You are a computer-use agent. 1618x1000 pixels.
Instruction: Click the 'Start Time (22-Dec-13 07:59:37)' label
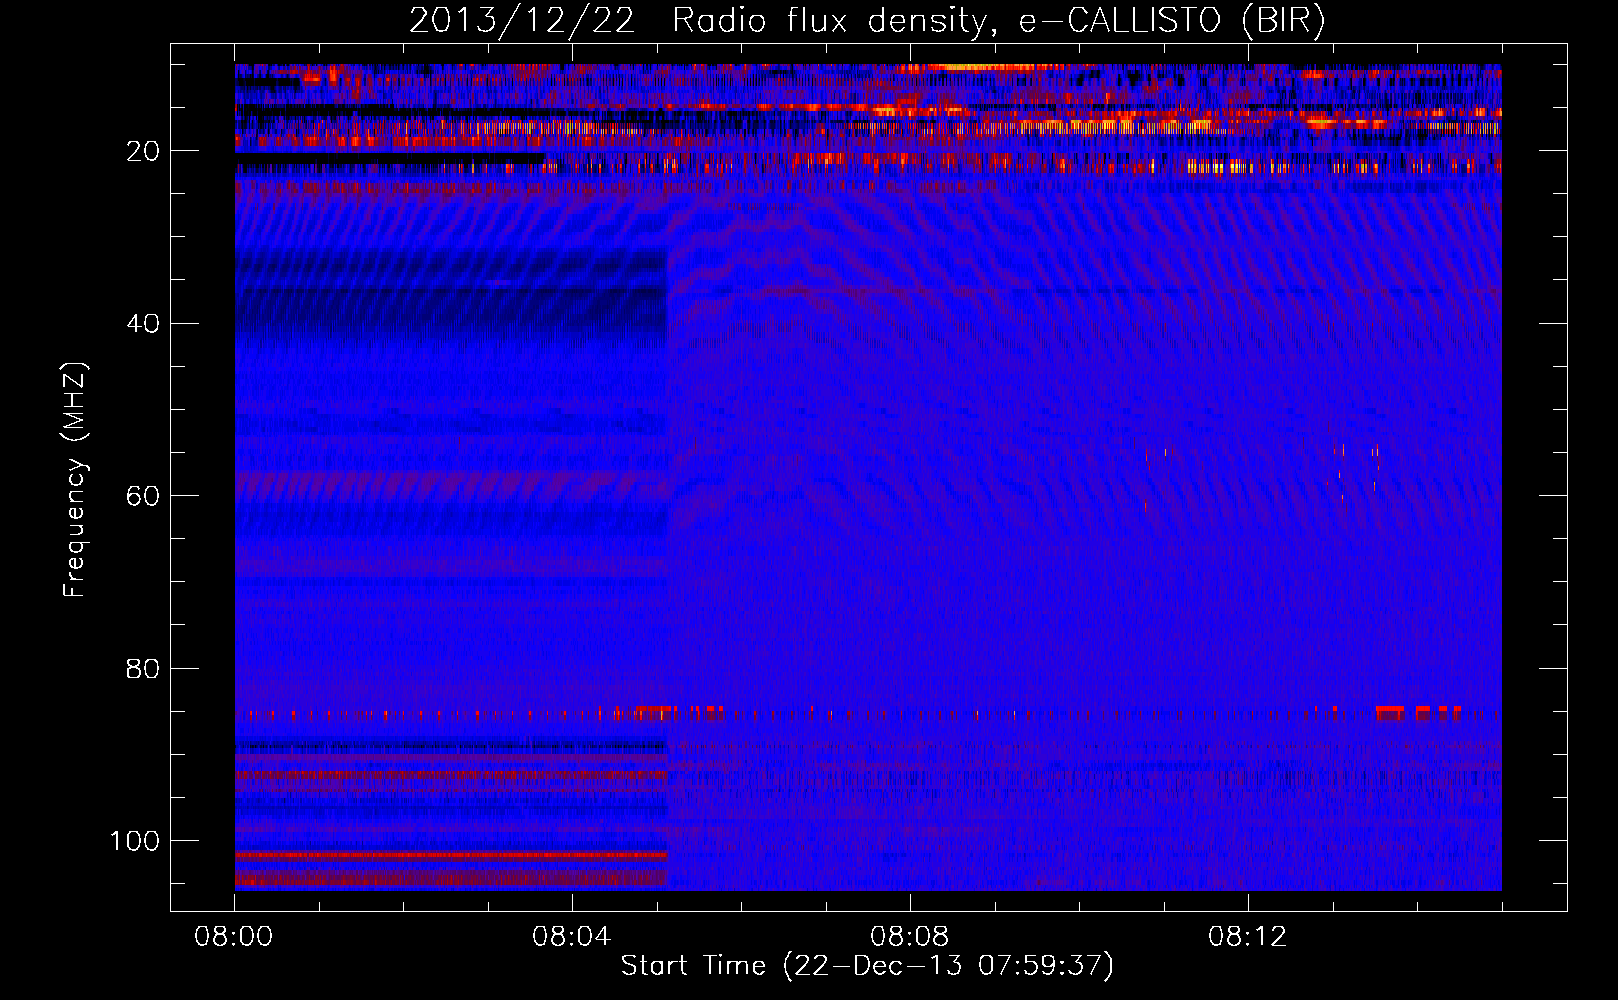867,966
